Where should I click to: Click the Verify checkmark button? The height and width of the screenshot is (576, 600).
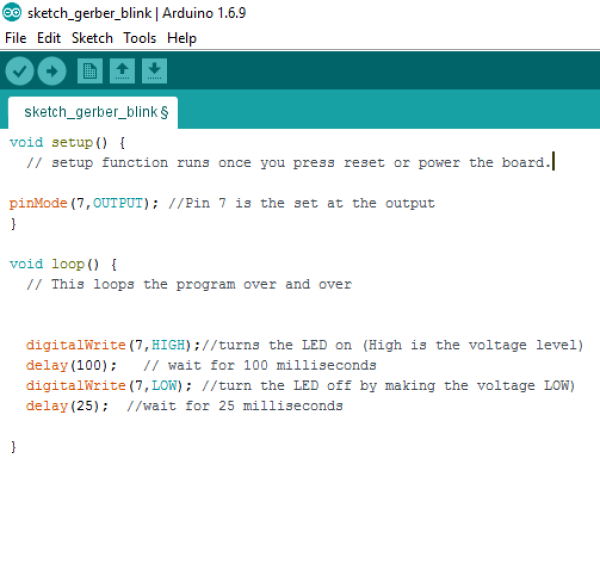20,71
